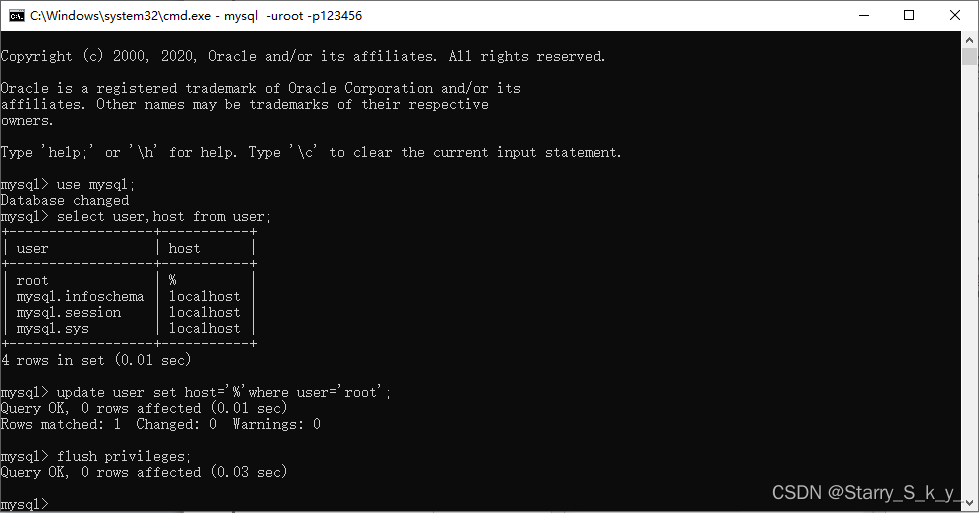Click the cmd.exe icon in the title bar
The height and width of the screenshot is (513, 979).
(17, 16)
